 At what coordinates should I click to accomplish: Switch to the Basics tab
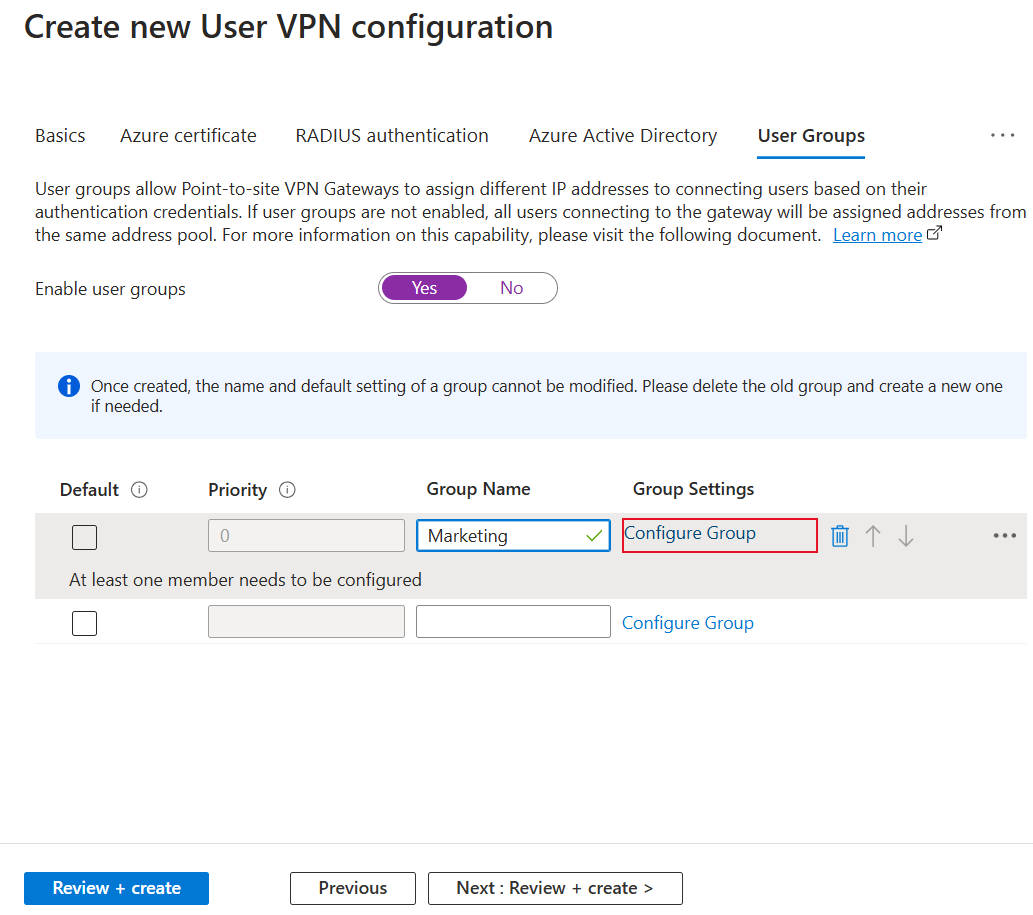point(60,136)
